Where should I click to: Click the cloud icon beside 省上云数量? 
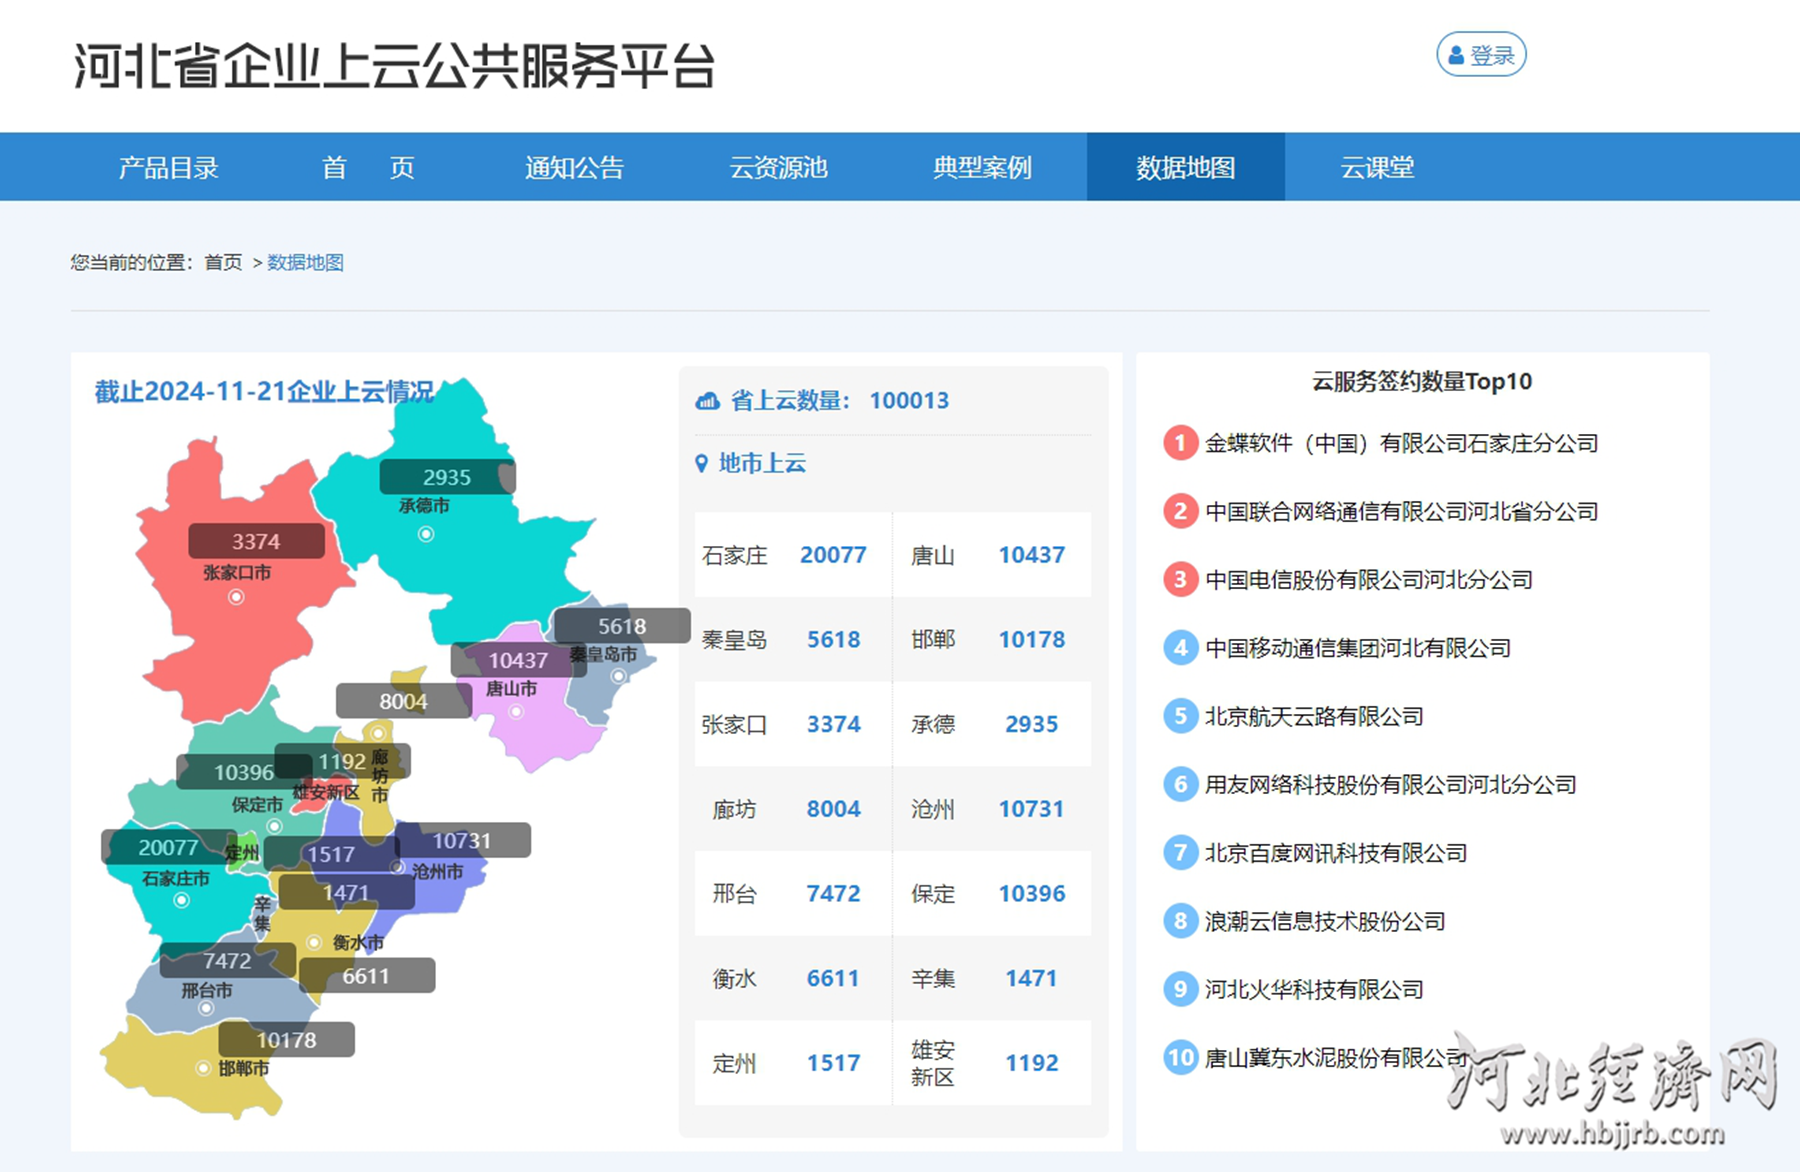pyautogui.click(x=707, y=401)
